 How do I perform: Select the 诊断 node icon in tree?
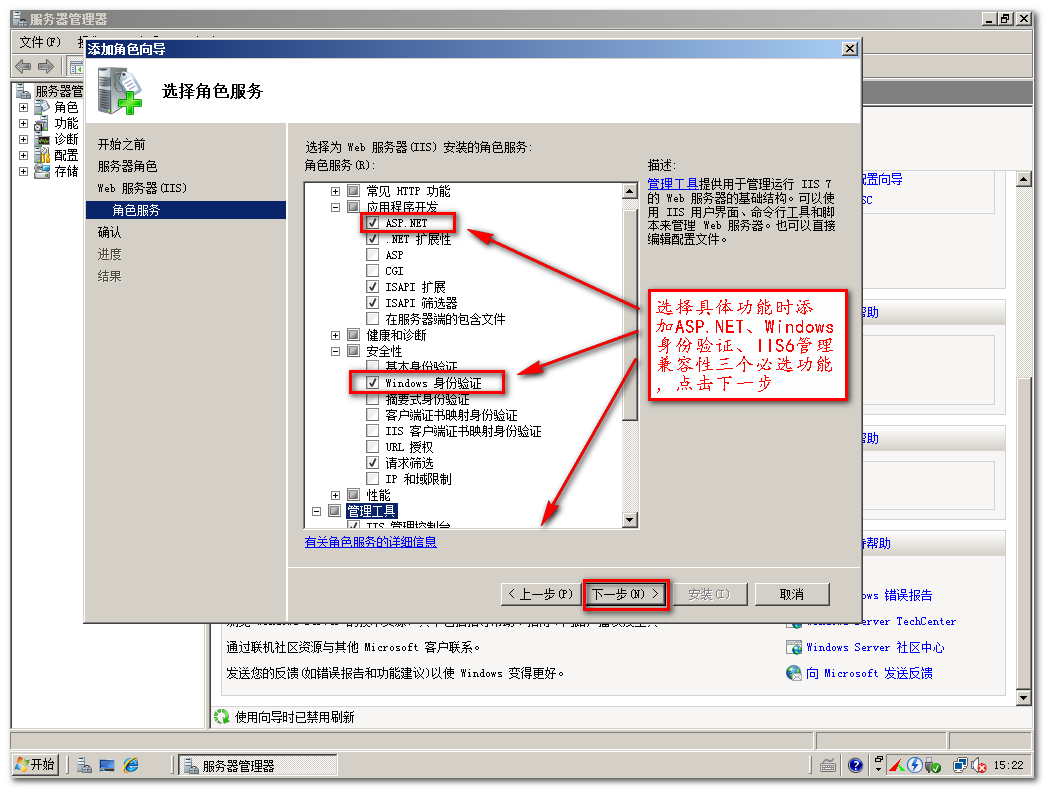(x=42, y=139)
